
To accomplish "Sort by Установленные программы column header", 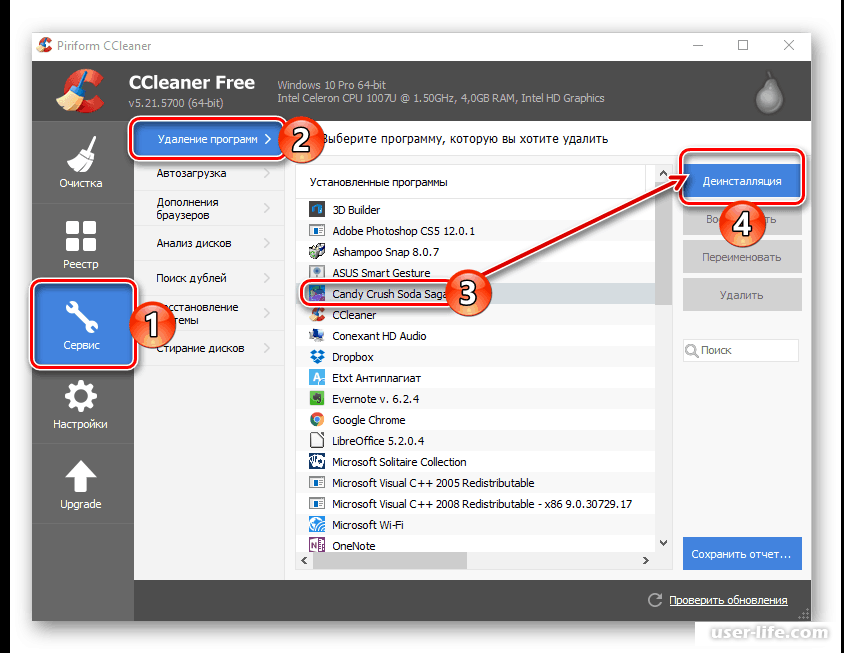I will (471, 182).
